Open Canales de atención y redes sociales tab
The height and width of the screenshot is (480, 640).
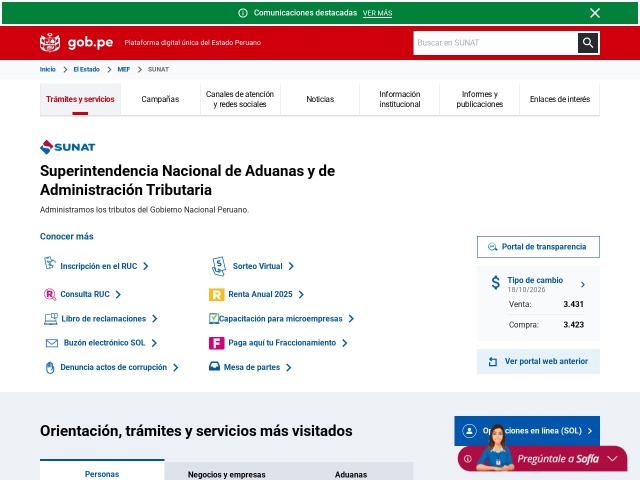[x=240, y=99]
